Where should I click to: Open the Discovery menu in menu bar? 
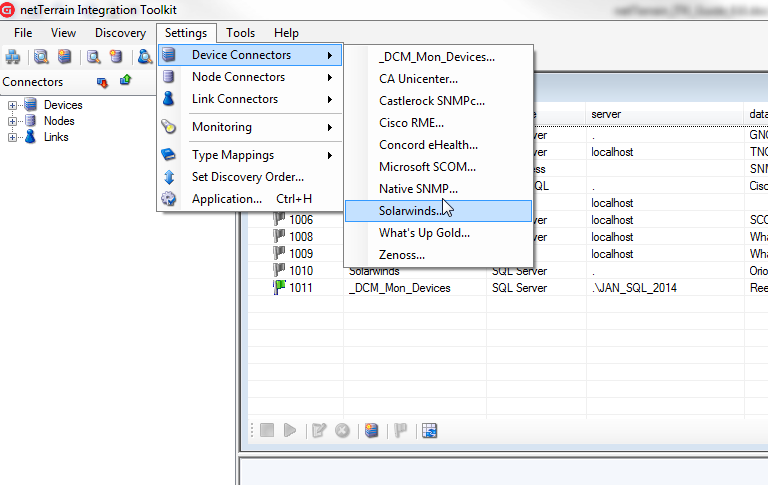click(x=120, y=33)
